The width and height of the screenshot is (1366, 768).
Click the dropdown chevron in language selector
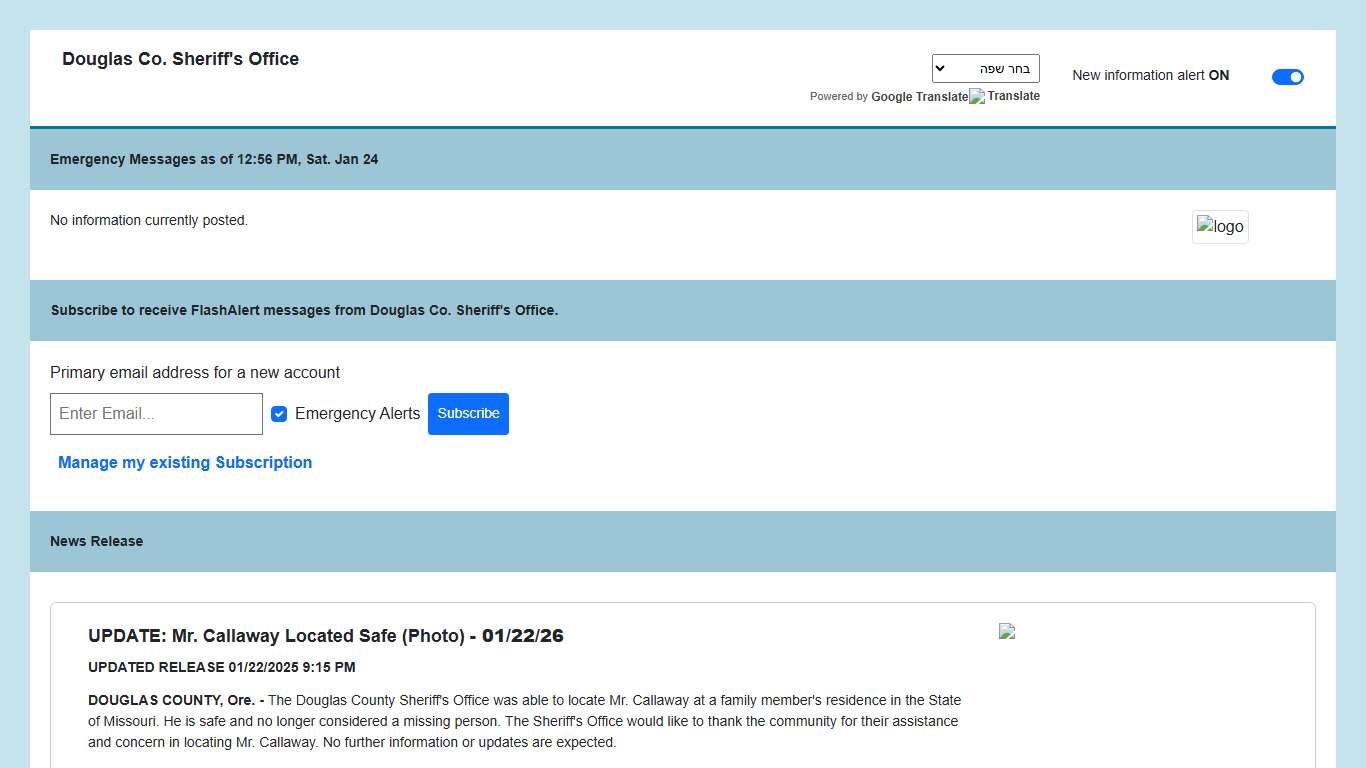(x=941, y=69)
